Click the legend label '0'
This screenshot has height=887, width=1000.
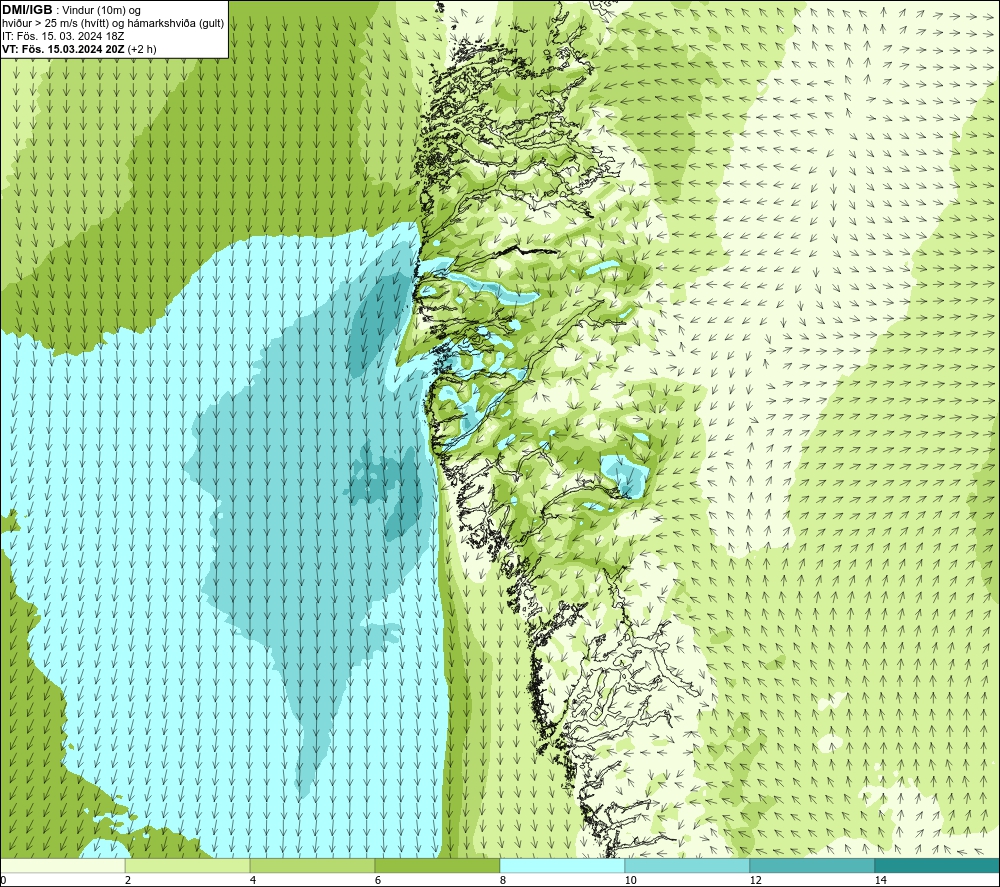pyautogui.click(x=3, y=880)
